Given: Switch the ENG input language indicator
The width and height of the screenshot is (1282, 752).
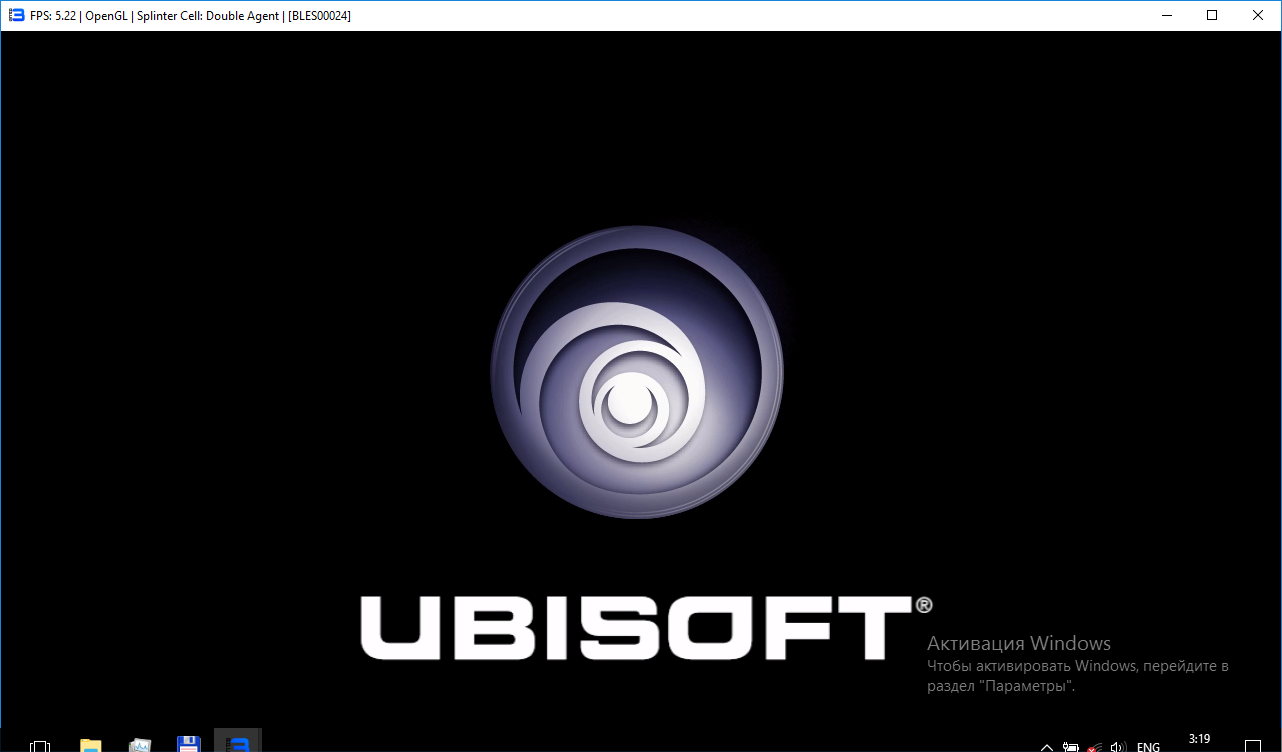Looking at the screenshot, I should tap(1148, 746).
